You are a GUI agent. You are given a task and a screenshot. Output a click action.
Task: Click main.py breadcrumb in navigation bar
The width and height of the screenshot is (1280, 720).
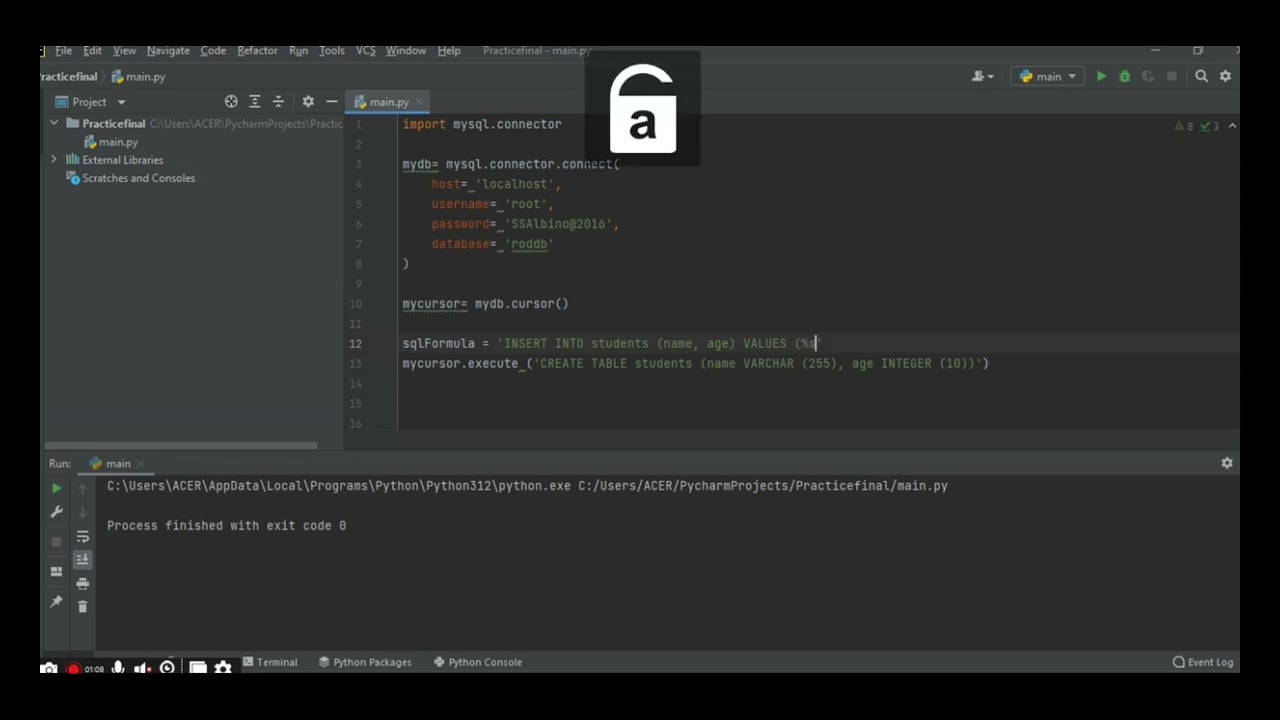point(138,76)
